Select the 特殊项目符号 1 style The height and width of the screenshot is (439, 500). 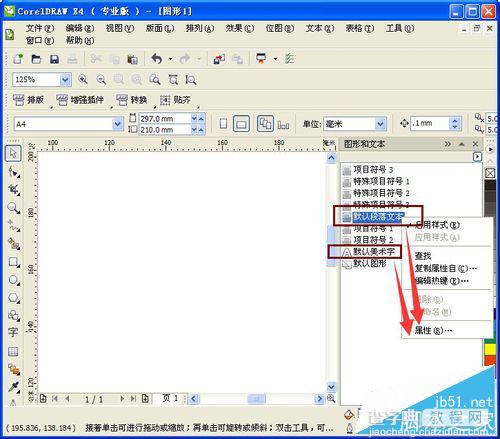[x=376, y=181]
